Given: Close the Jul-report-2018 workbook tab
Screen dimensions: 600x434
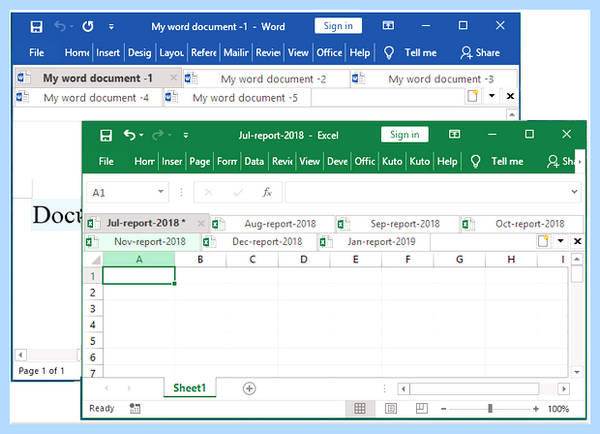Looking at the screenshot, I should click(201, 224).
